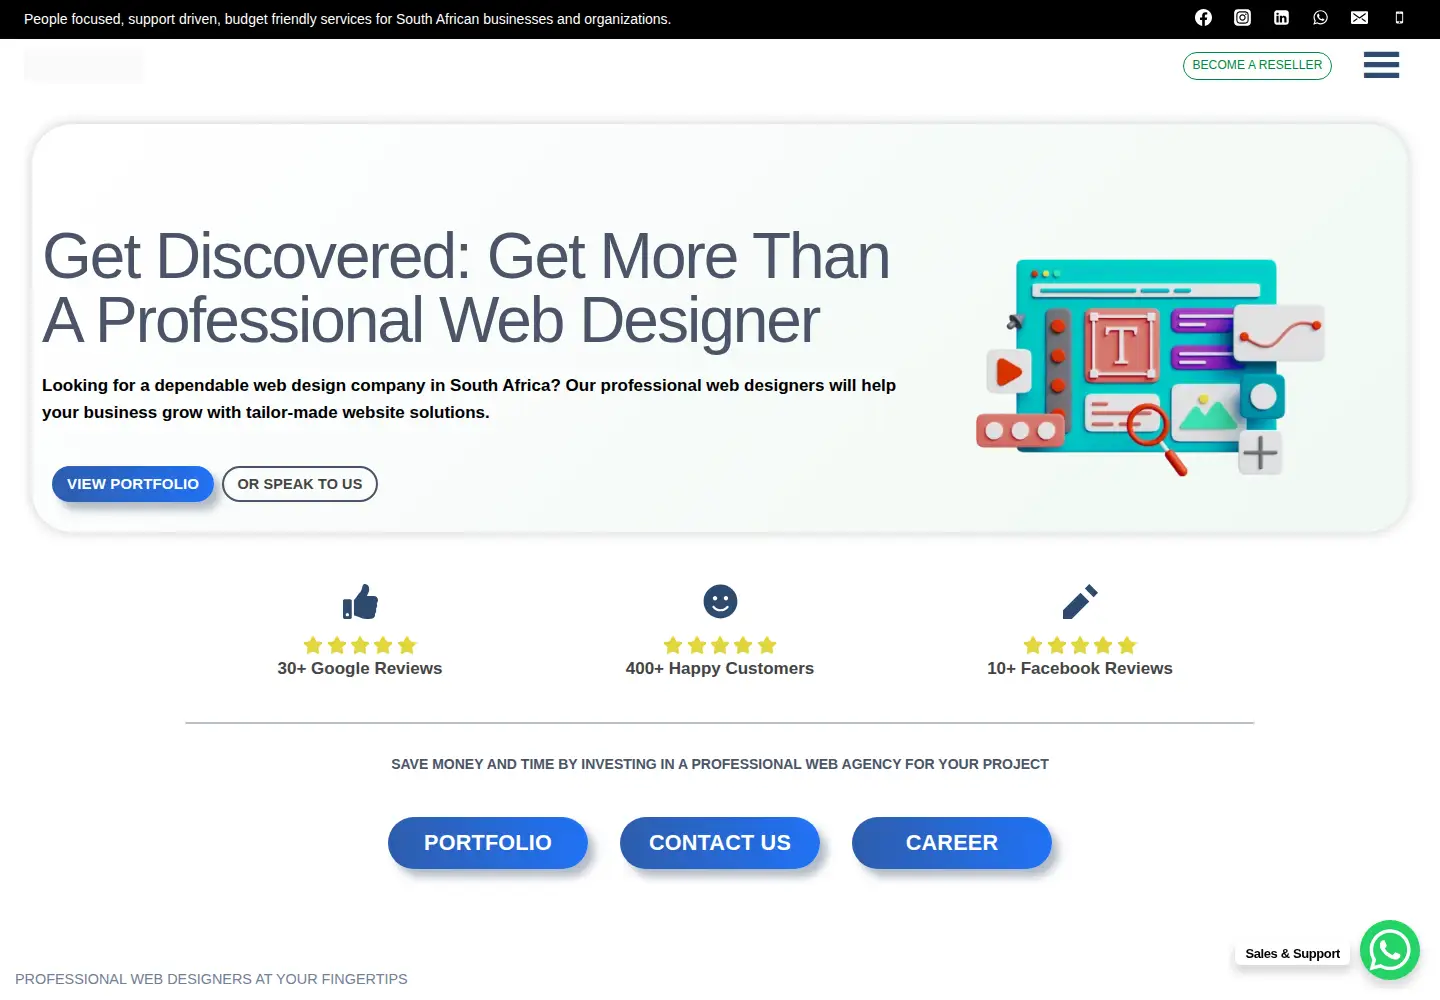Open the Facebook page icon
Viewport: 1440px width, 1000px height.
tap(1203, 18)
